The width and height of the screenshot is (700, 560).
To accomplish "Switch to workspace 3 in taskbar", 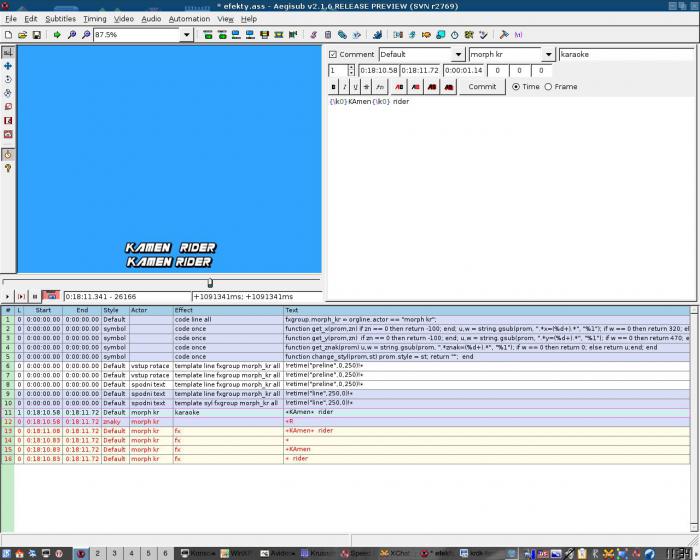I will pos(114,553).
